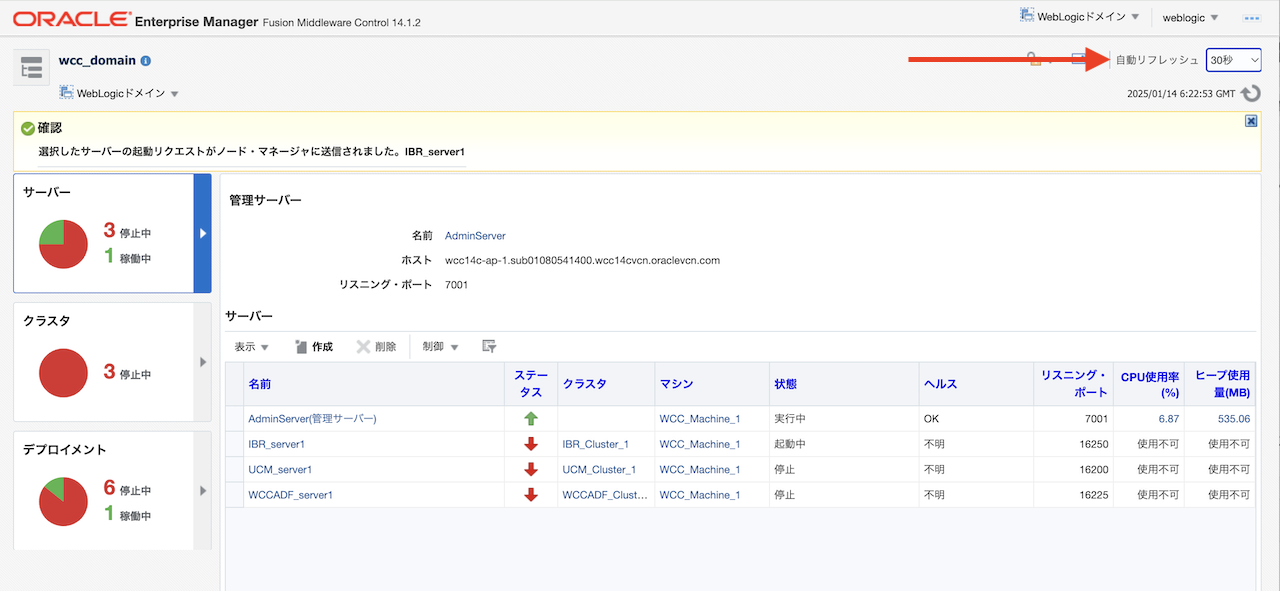The image size is (1280, 591).
Task: Click the servers pie chart
Action: click(x=64, y=245)
